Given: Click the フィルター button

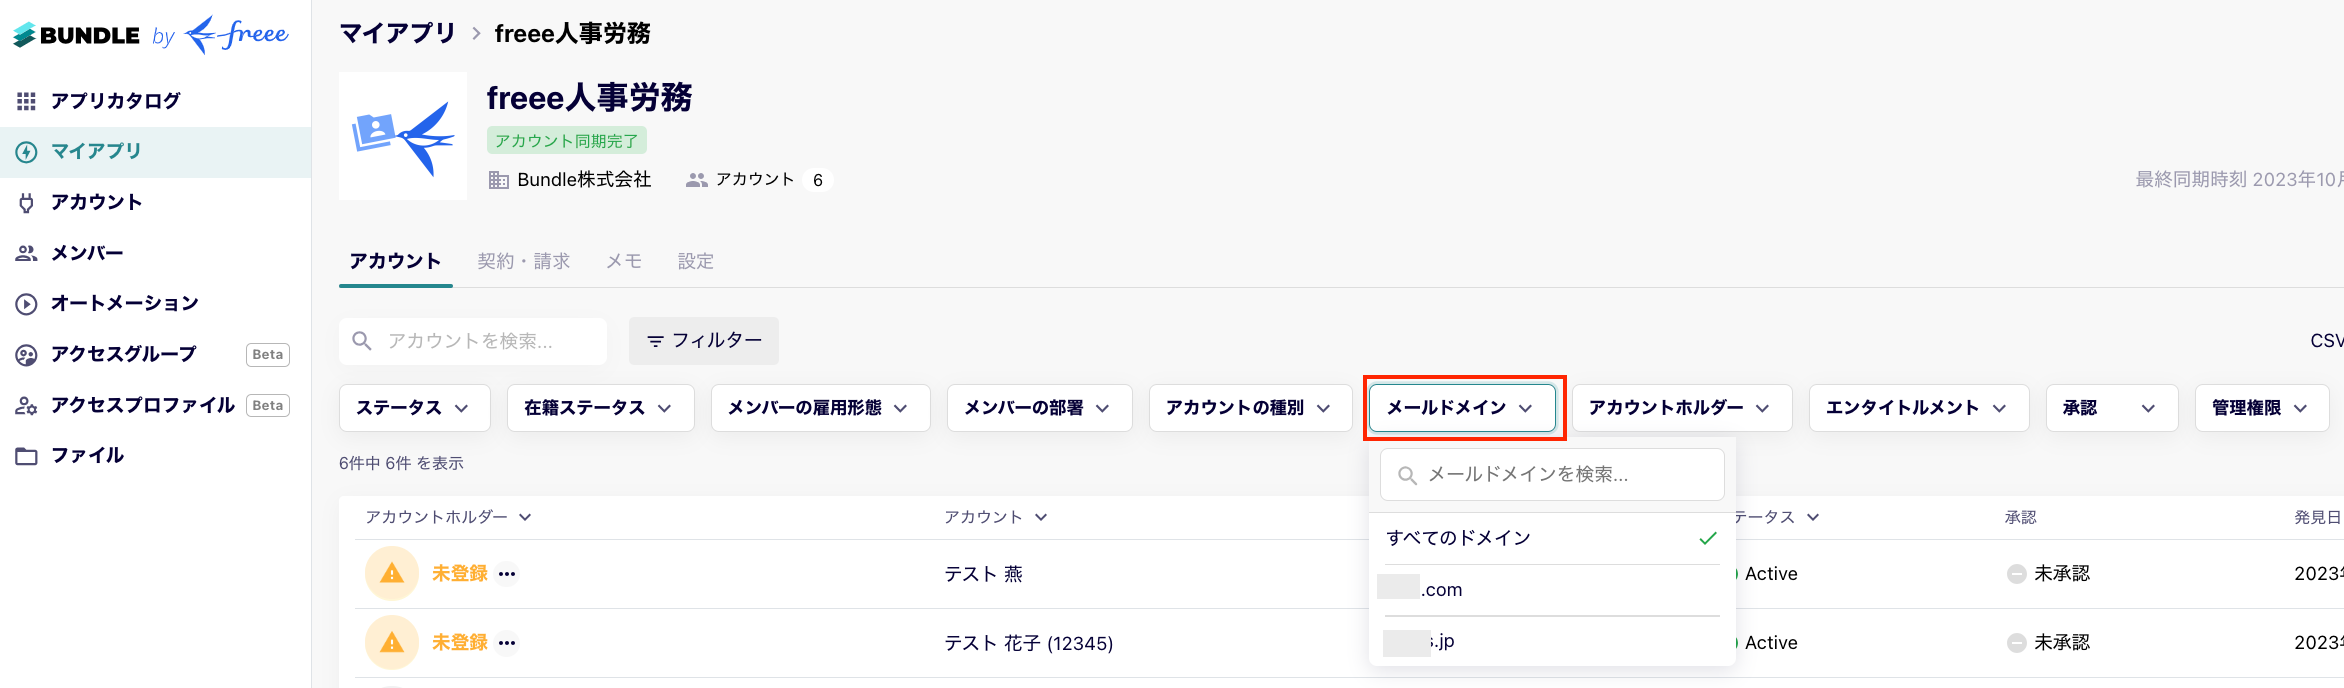Looking at the screenshot, I should click(x=704, y=341).
